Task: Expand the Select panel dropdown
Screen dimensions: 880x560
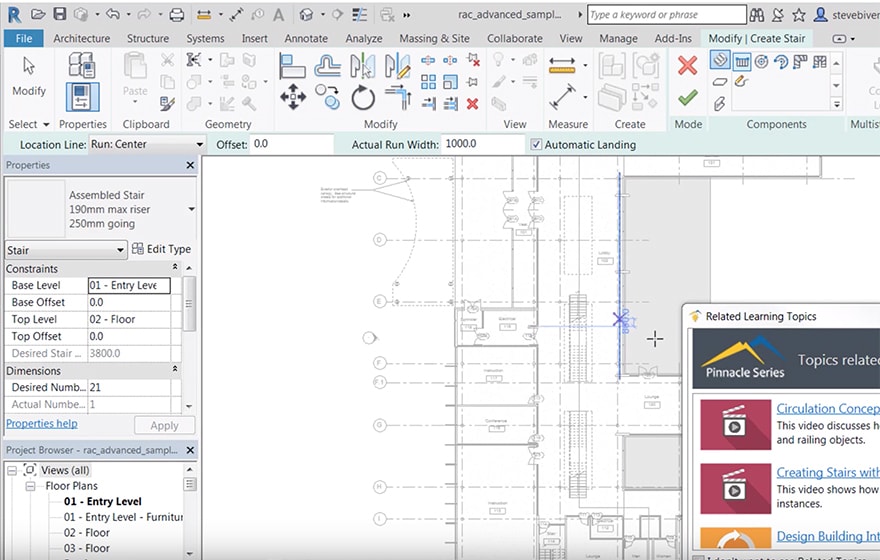Action: click(46, 125)
